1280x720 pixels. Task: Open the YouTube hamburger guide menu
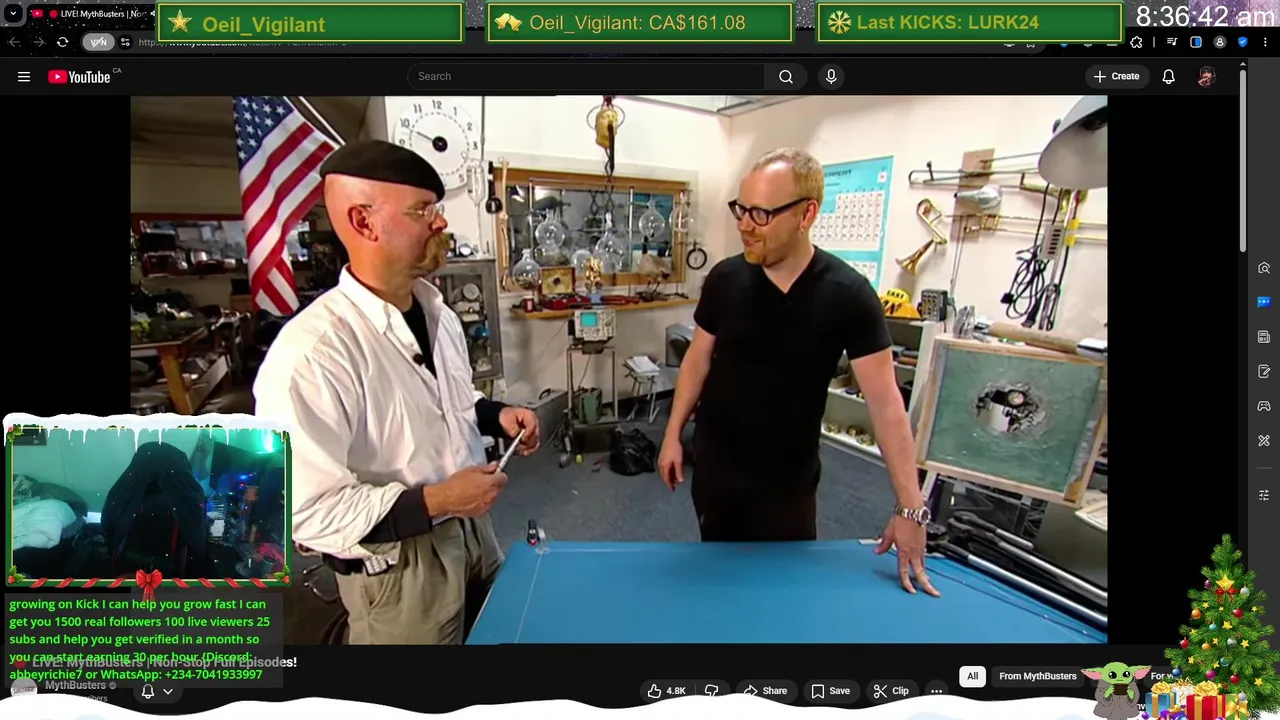click(x=24, y=76)
